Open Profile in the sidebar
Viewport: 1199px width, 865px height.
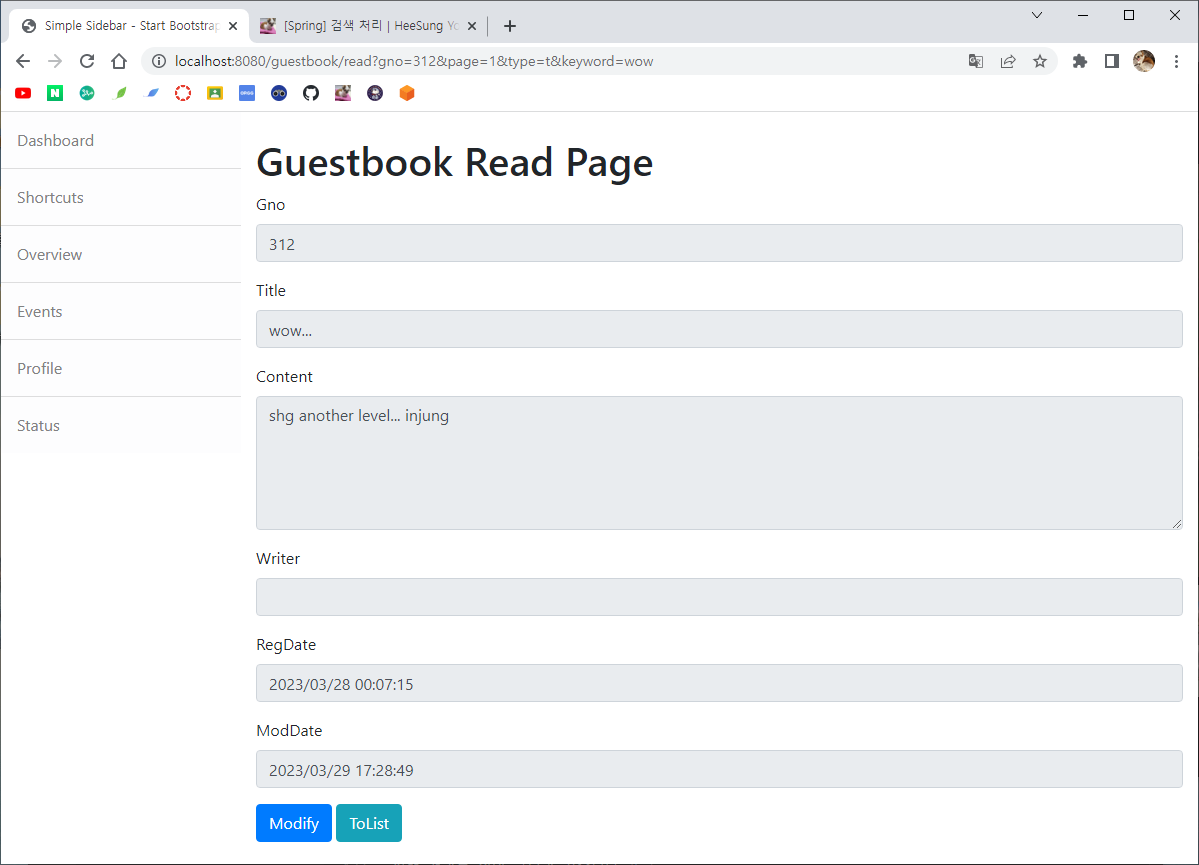pyautogui.click(x=121, y=369)
